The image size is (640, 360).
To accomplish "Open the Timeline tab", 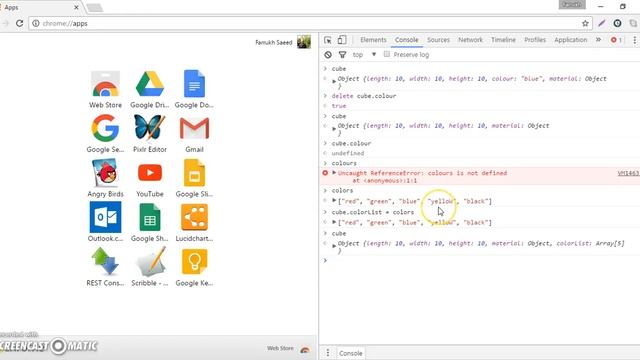I will click(x=503, y=40).
